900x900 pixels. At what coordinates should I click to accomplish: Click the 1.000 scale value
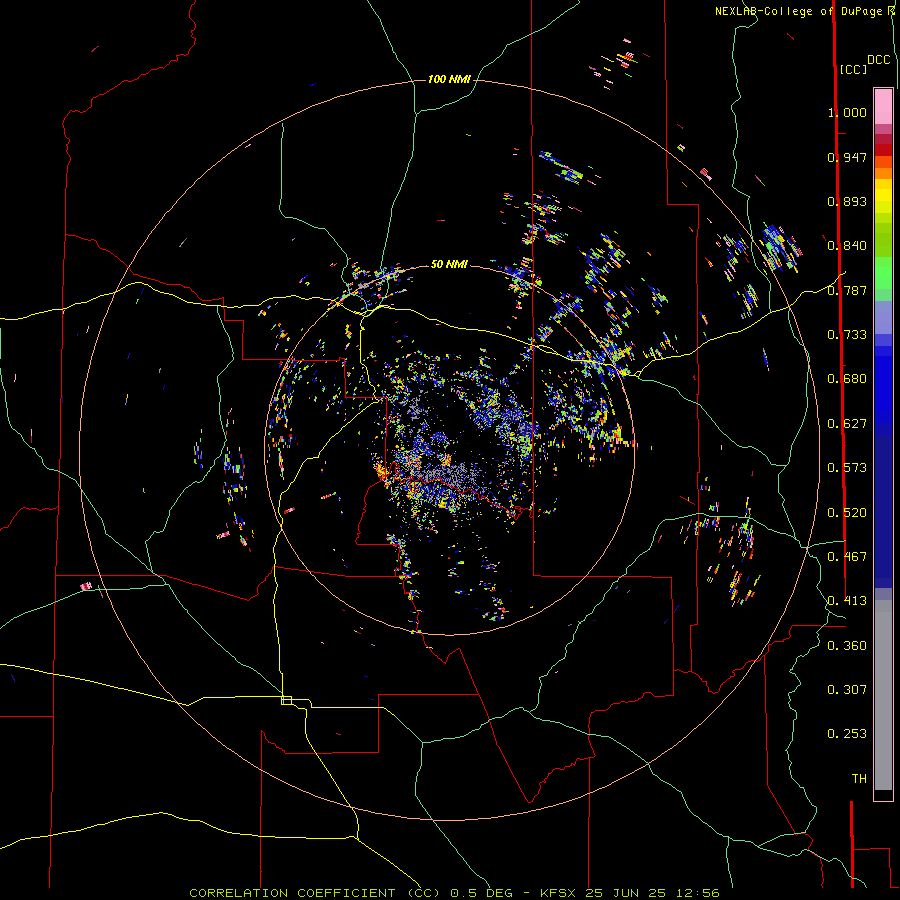pos(847,112)
